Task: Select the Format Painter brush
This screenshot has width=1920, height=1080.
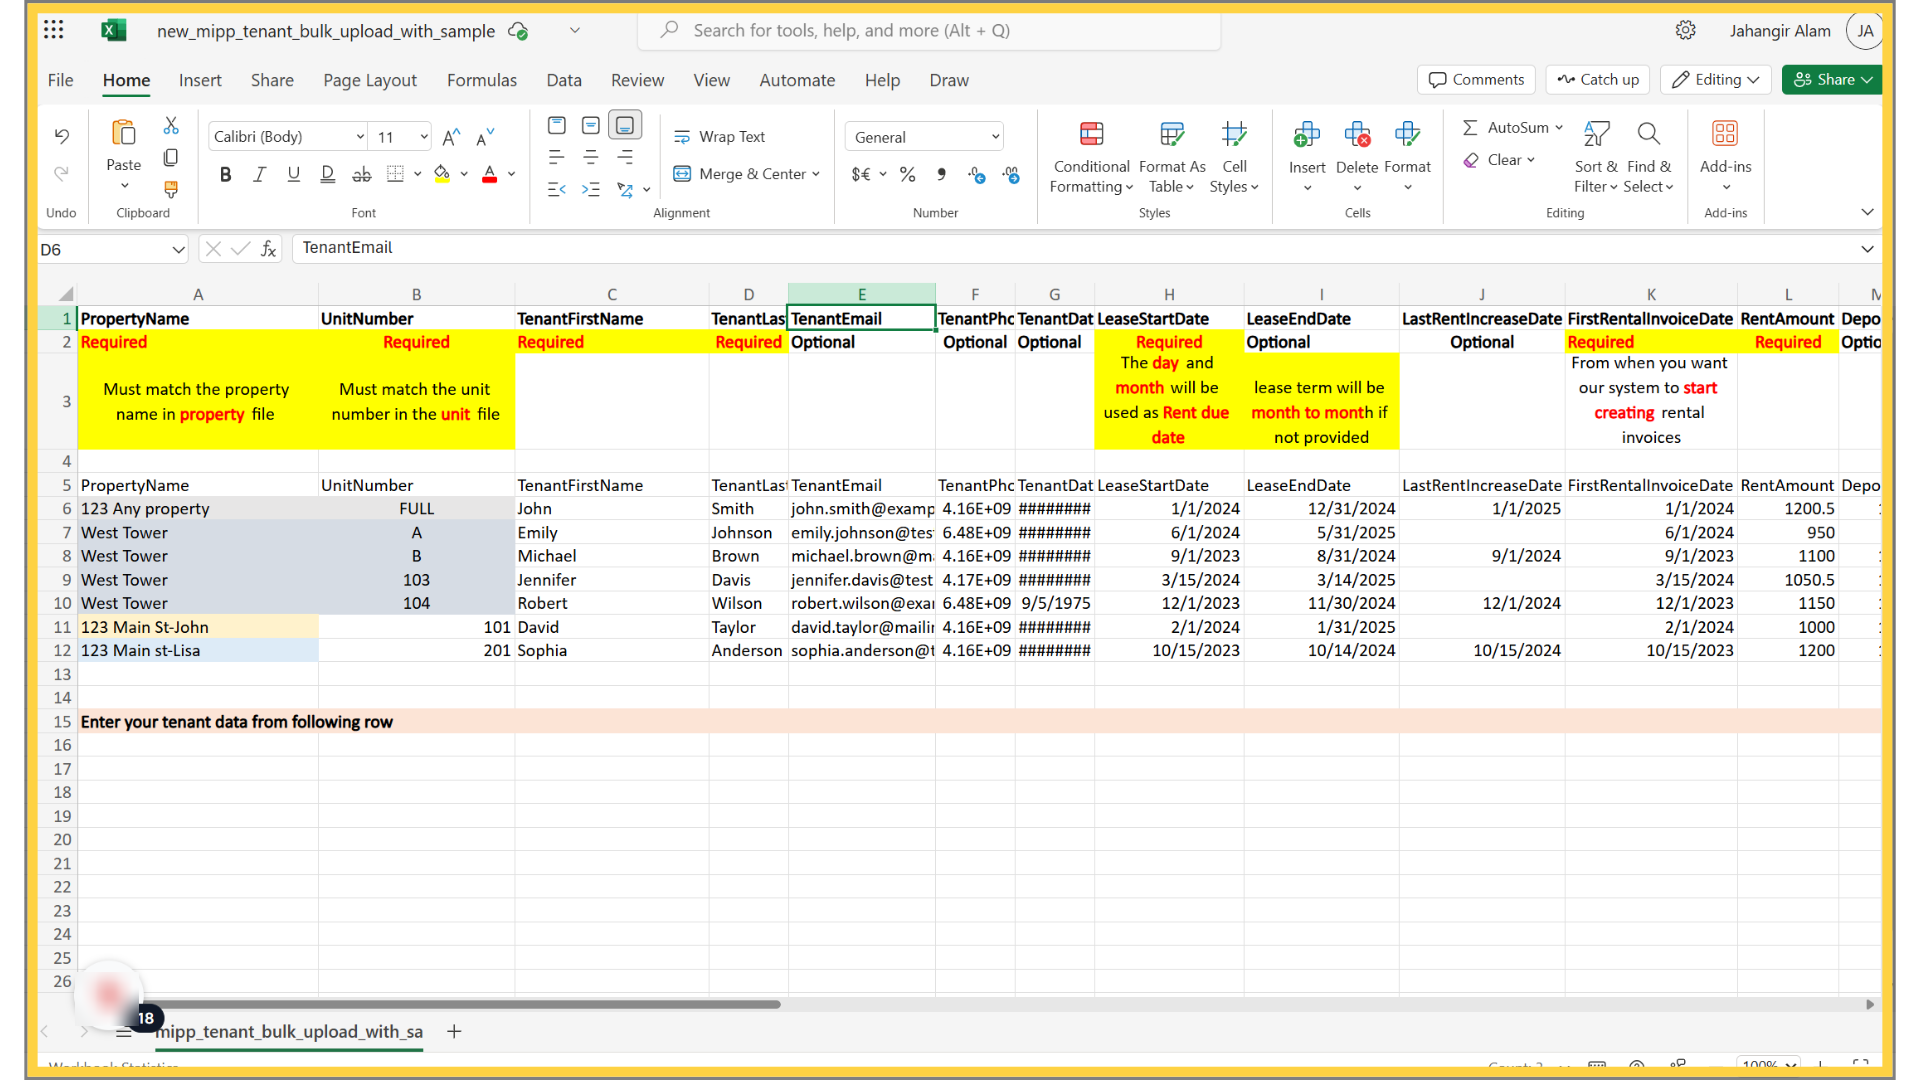Action: pyautogui.click(x=171, y=189)
